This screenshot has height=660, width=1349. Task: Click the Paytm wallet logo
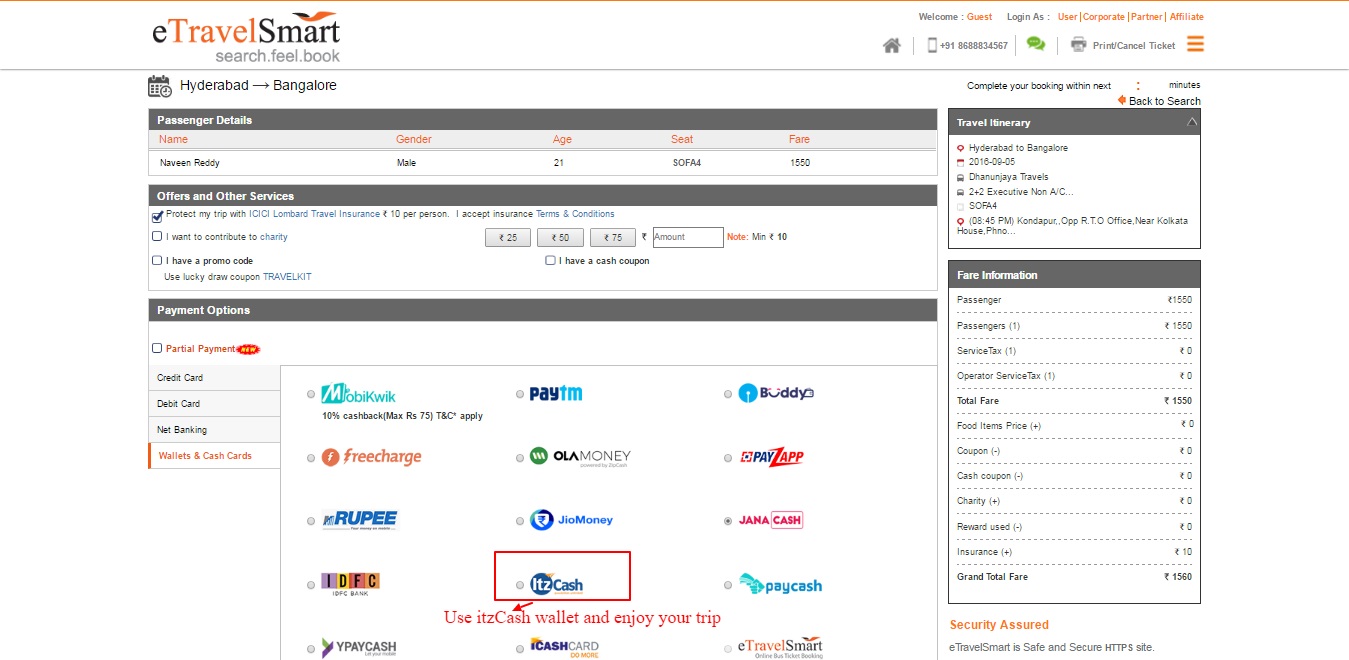click(x=556, y=393)
